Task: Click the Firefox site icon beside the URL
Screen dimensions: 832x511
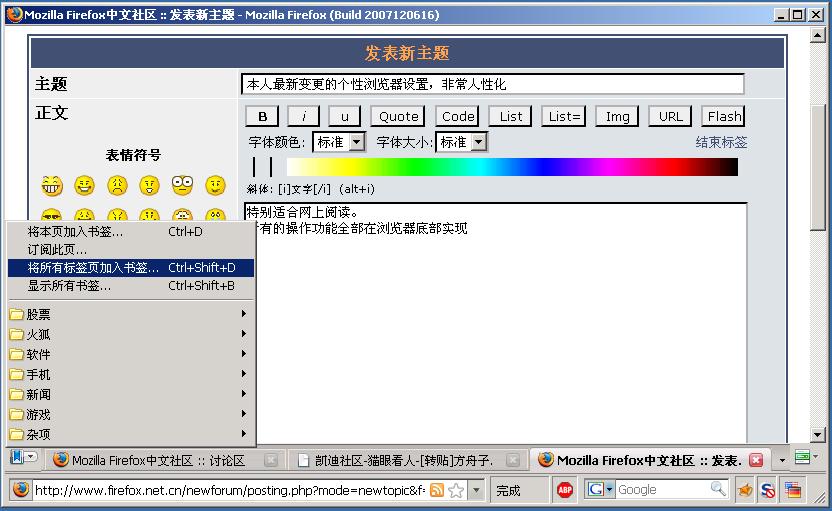Action: click(20, 489)
